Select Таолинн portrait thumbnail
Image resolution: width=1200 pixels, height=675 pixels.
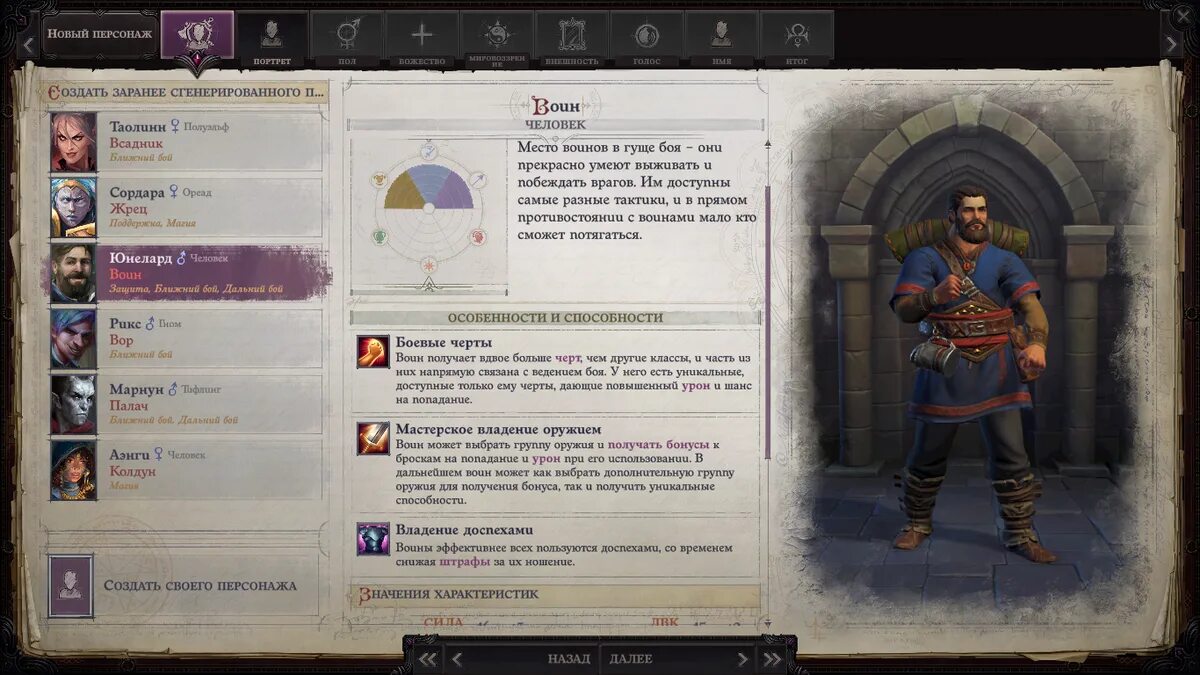(74, 142)
